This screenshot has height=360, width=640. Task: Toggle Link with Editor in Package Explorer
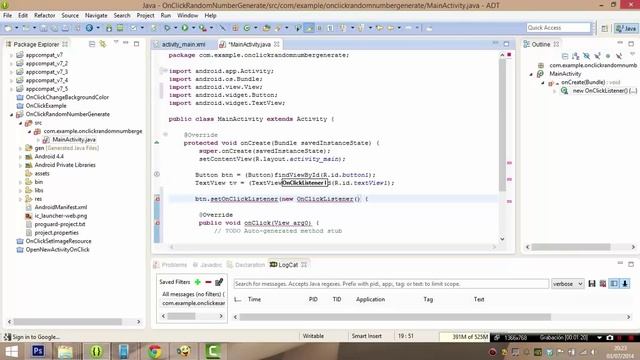(x=103, y=44)
